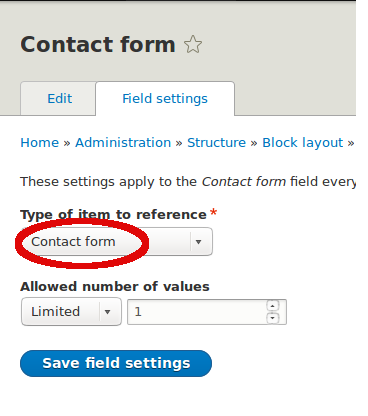
Task: Open the Field settings tab
Action: pyautogui.click(x=165, y=99)
